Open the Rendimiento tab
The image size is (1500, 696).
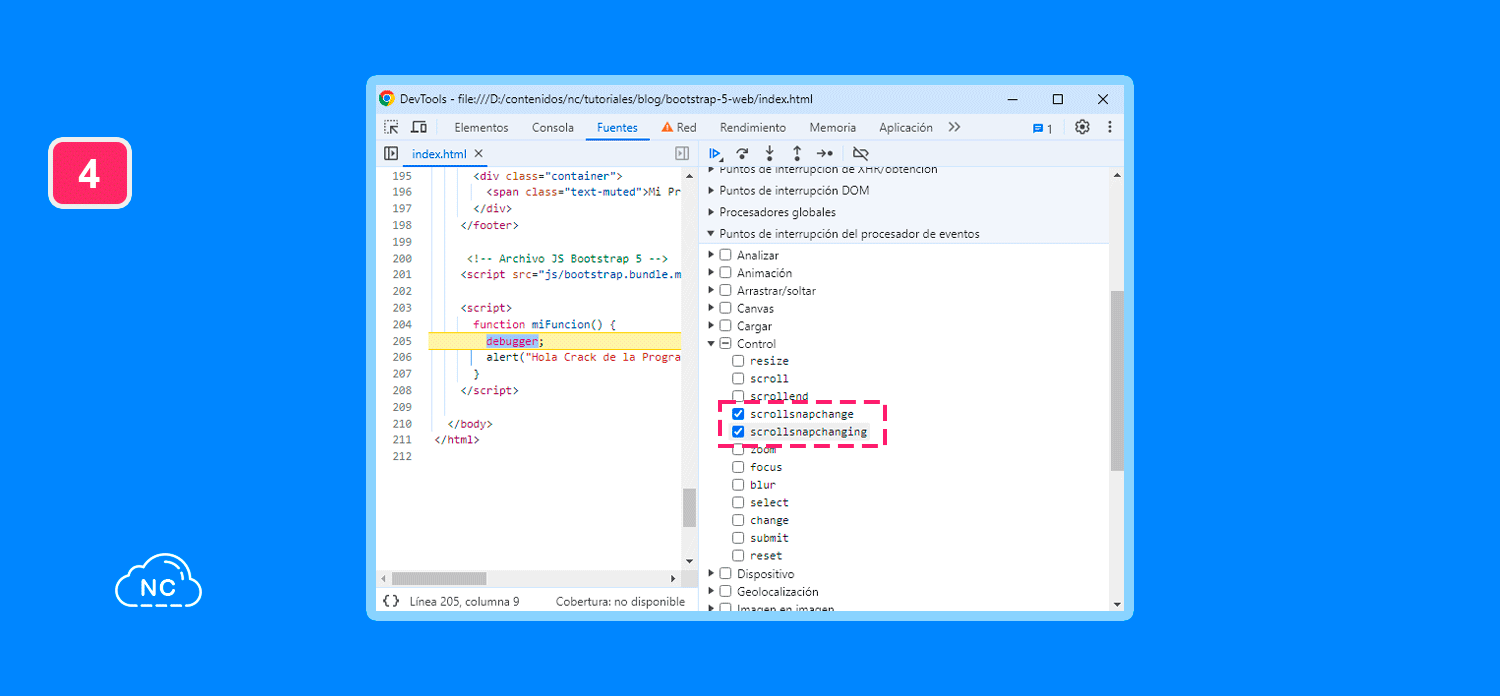[753, 127]
